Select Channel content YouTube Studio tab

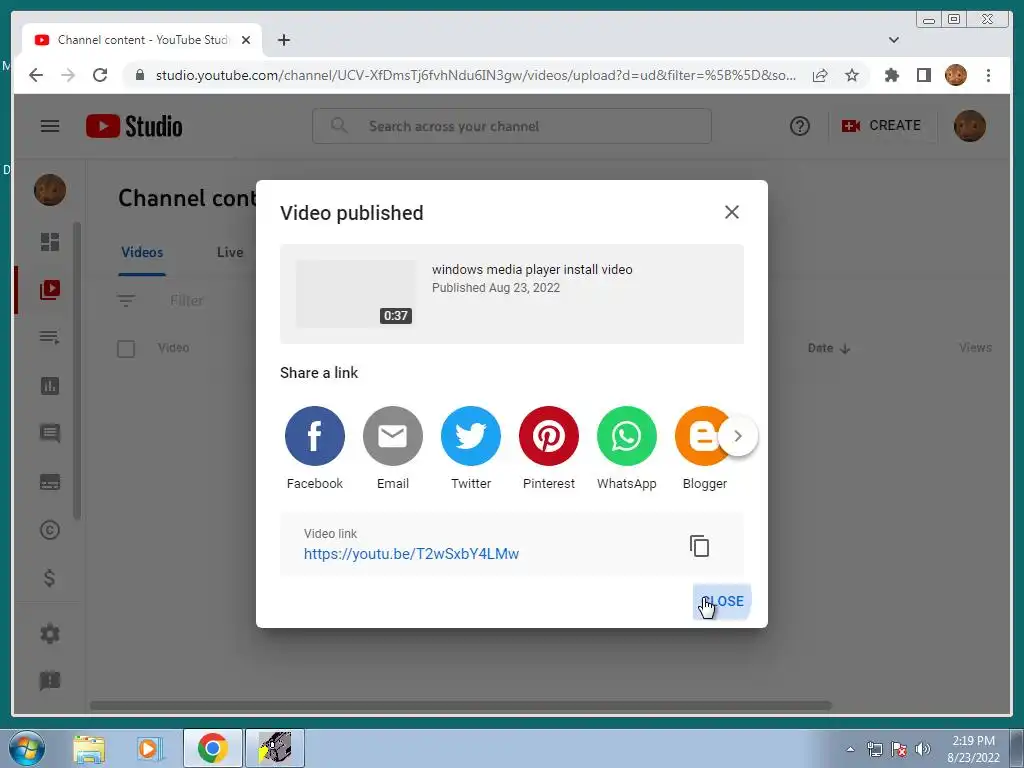(142, 40)
